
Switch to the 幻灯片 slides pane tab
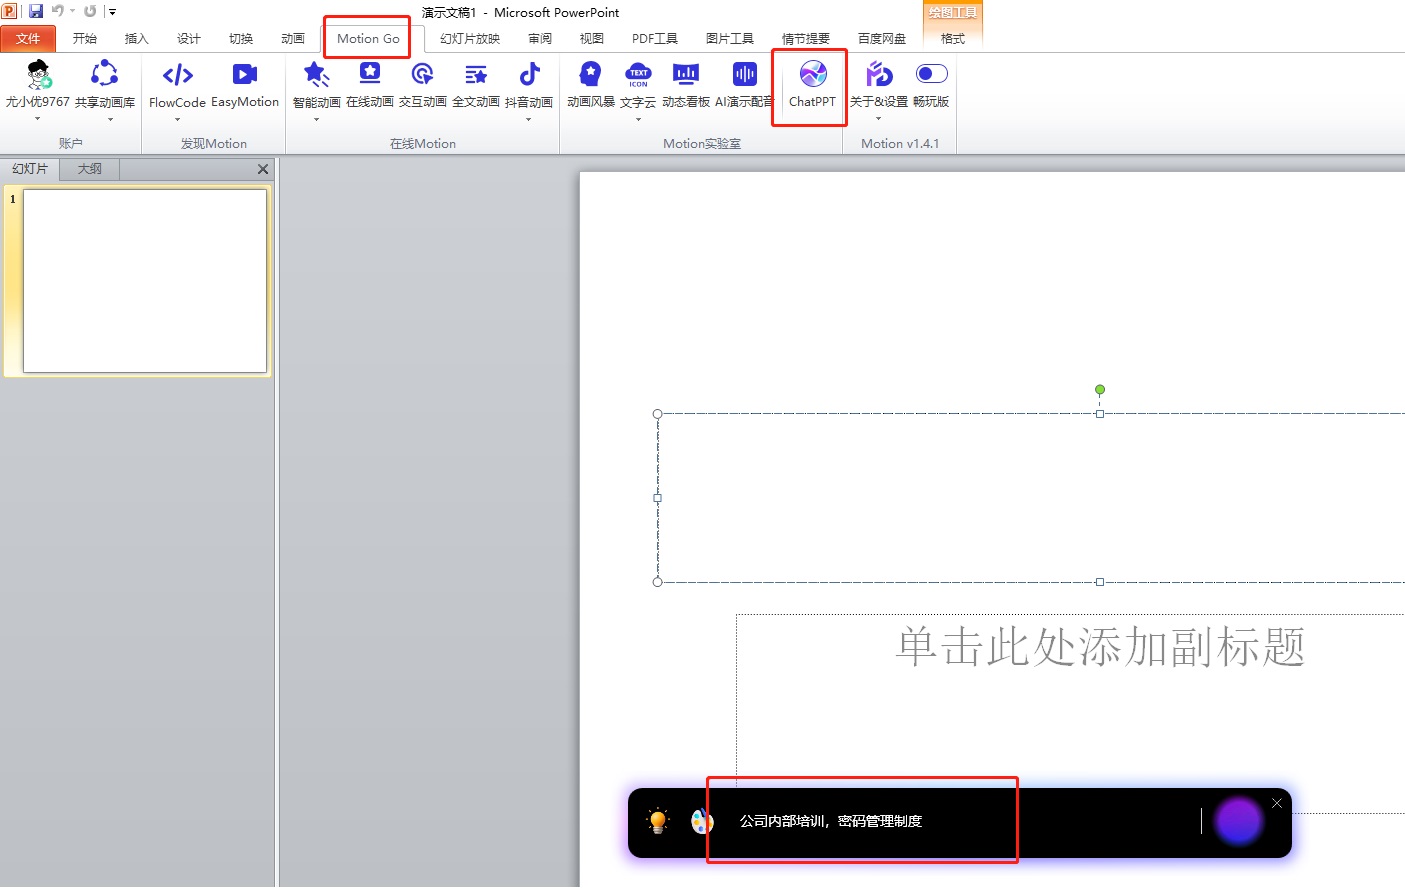pyautogui.click(x=30, y=169)
